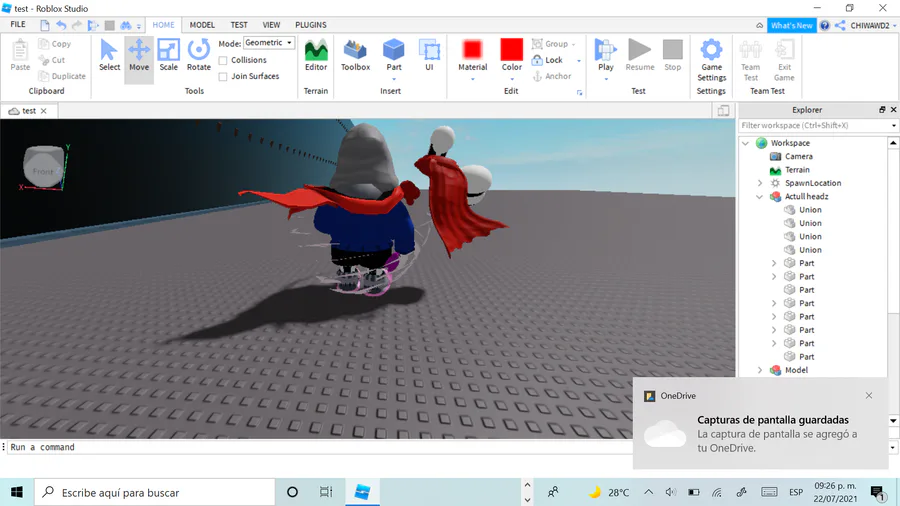Open the Material dropdown arrow
Screen dimensions: 900x506
click(x=472, y=79)
